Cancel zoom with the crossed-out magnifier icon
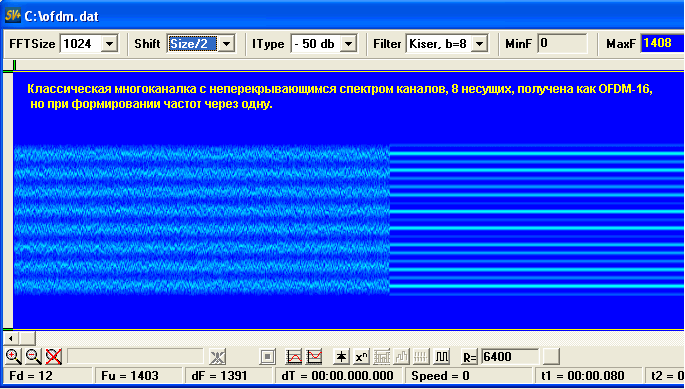Image resolution: width=685 pixels, height=389 pixels. click(x=53, y=357)
